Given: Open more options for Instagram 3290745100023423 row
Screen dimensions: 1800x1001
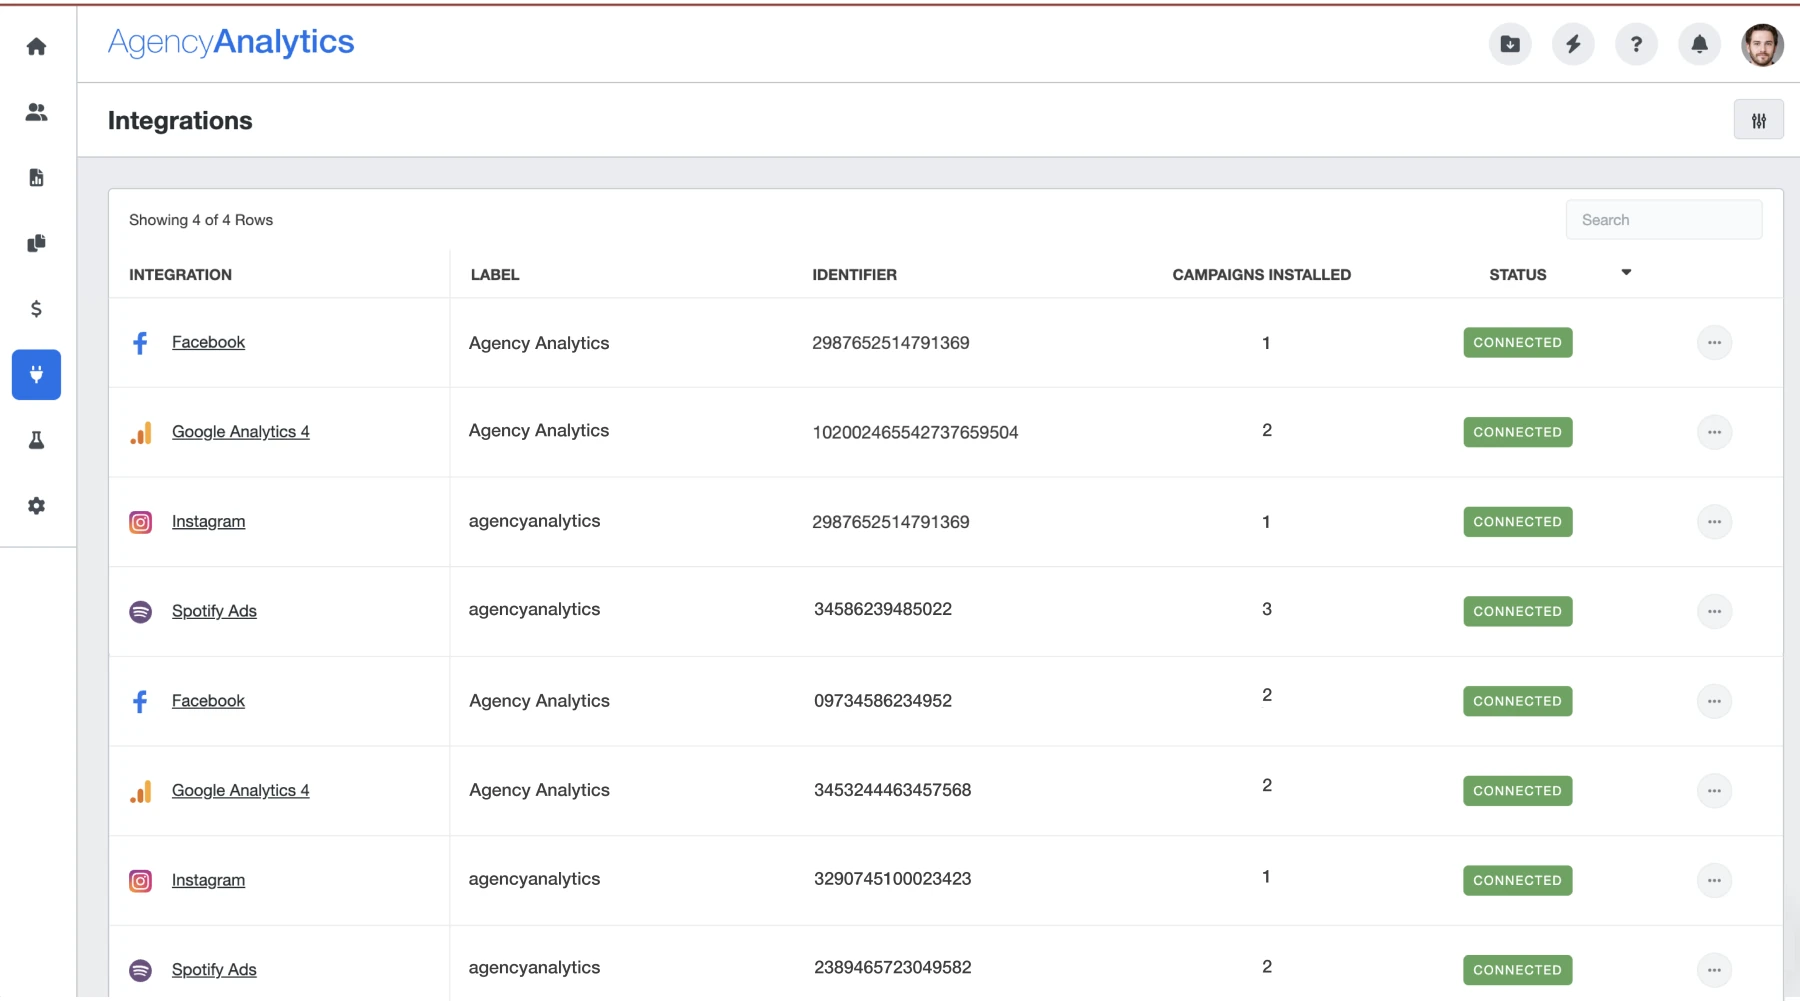Looking at the screenshot, I should click(1714, 880).
